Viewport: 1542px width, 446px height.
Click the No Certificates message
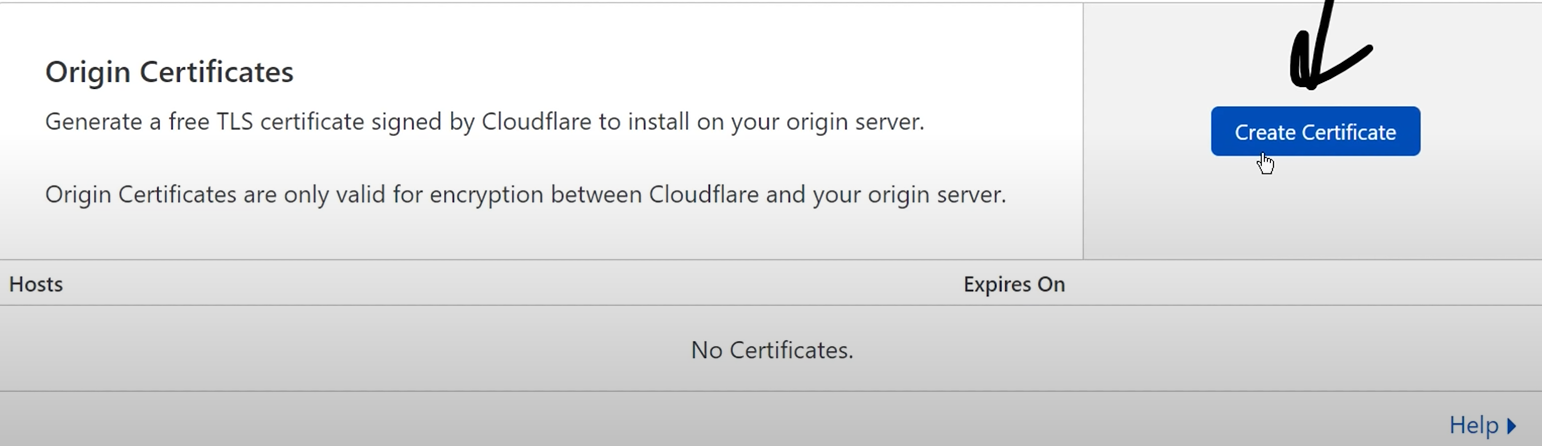pos(771,350)
